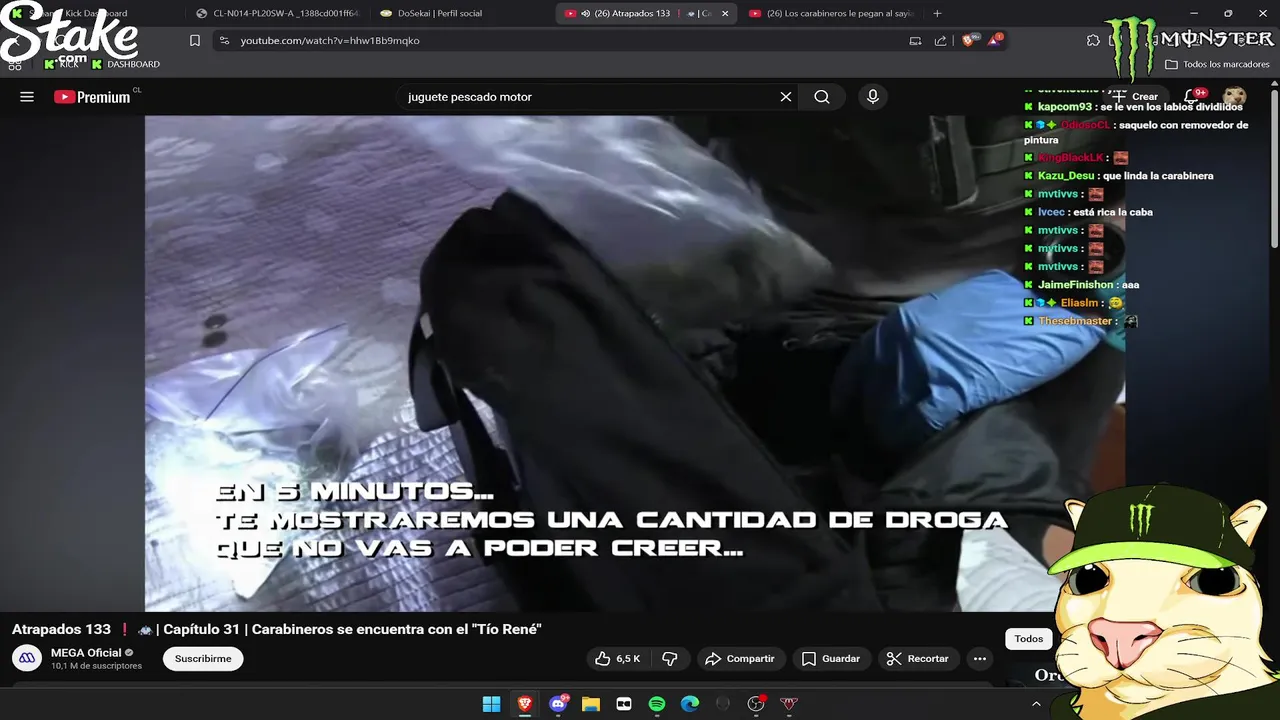Open MEGA Oficial channel link

click(86, 653)
